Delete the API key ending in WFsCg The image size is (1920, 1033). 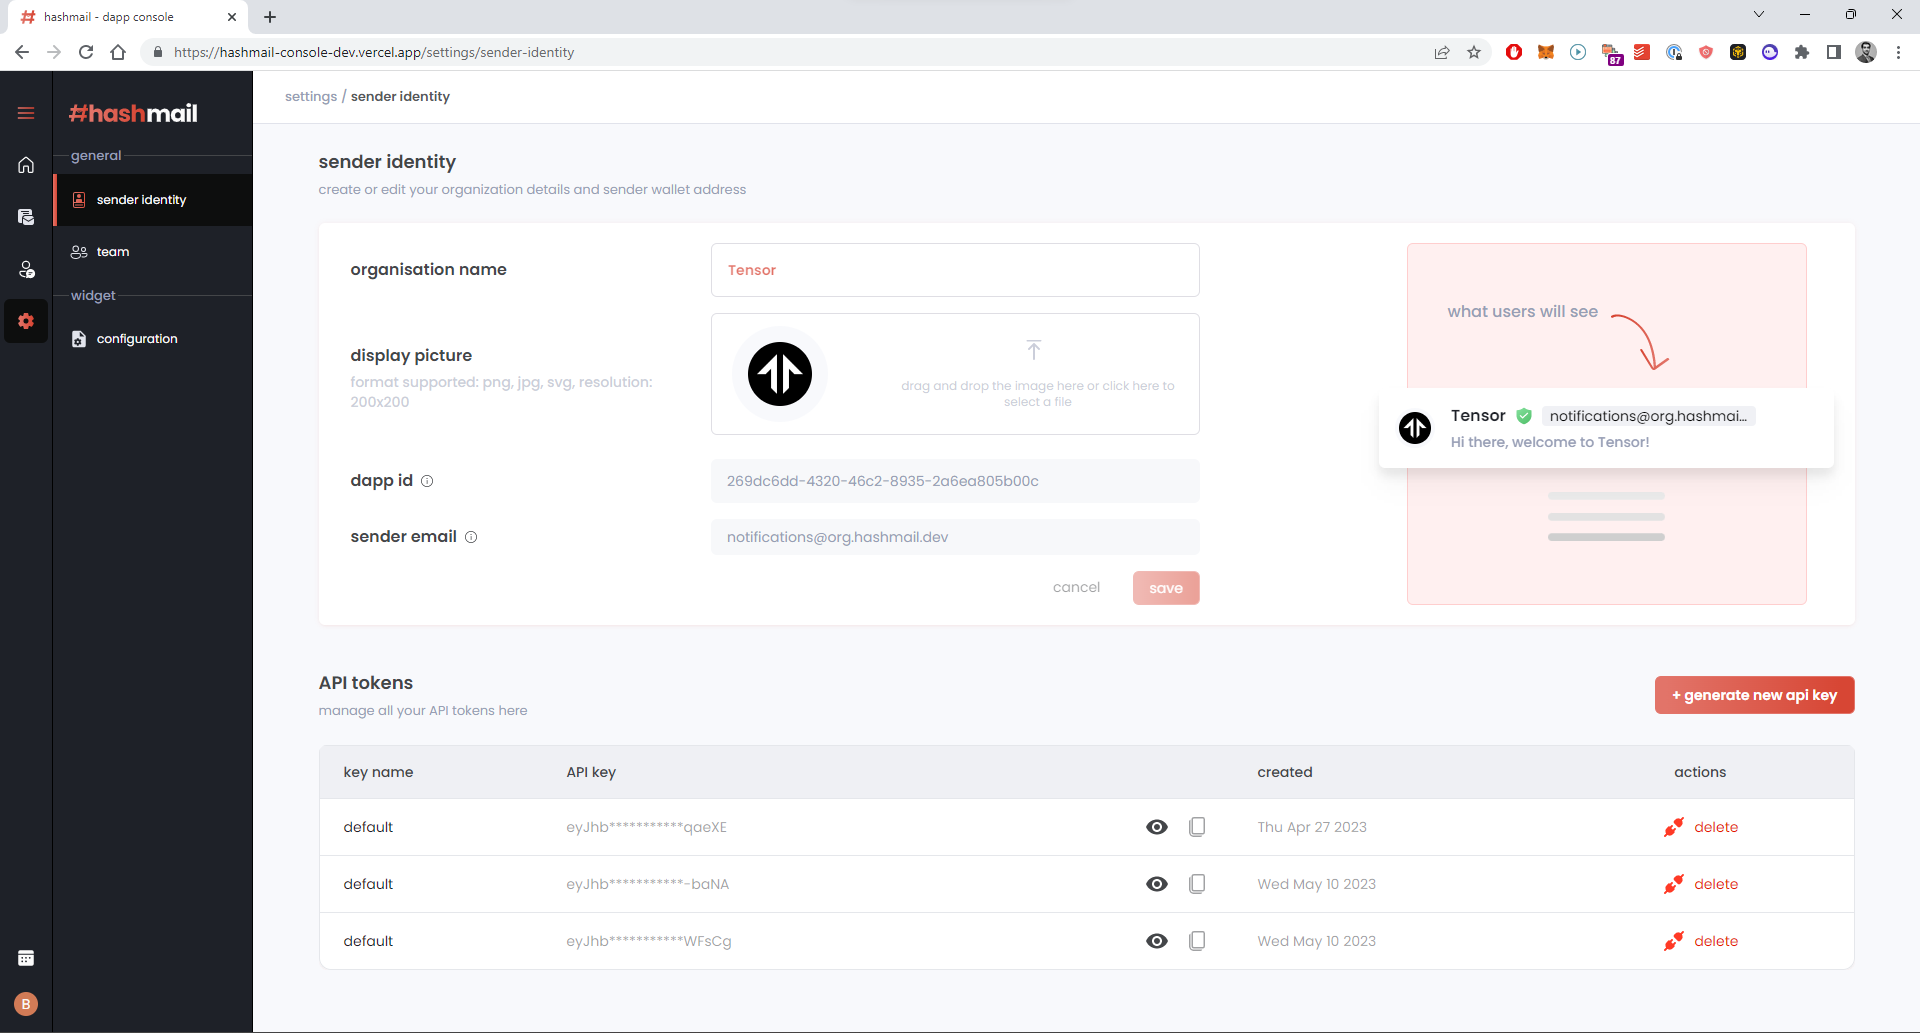(1701, 941)
